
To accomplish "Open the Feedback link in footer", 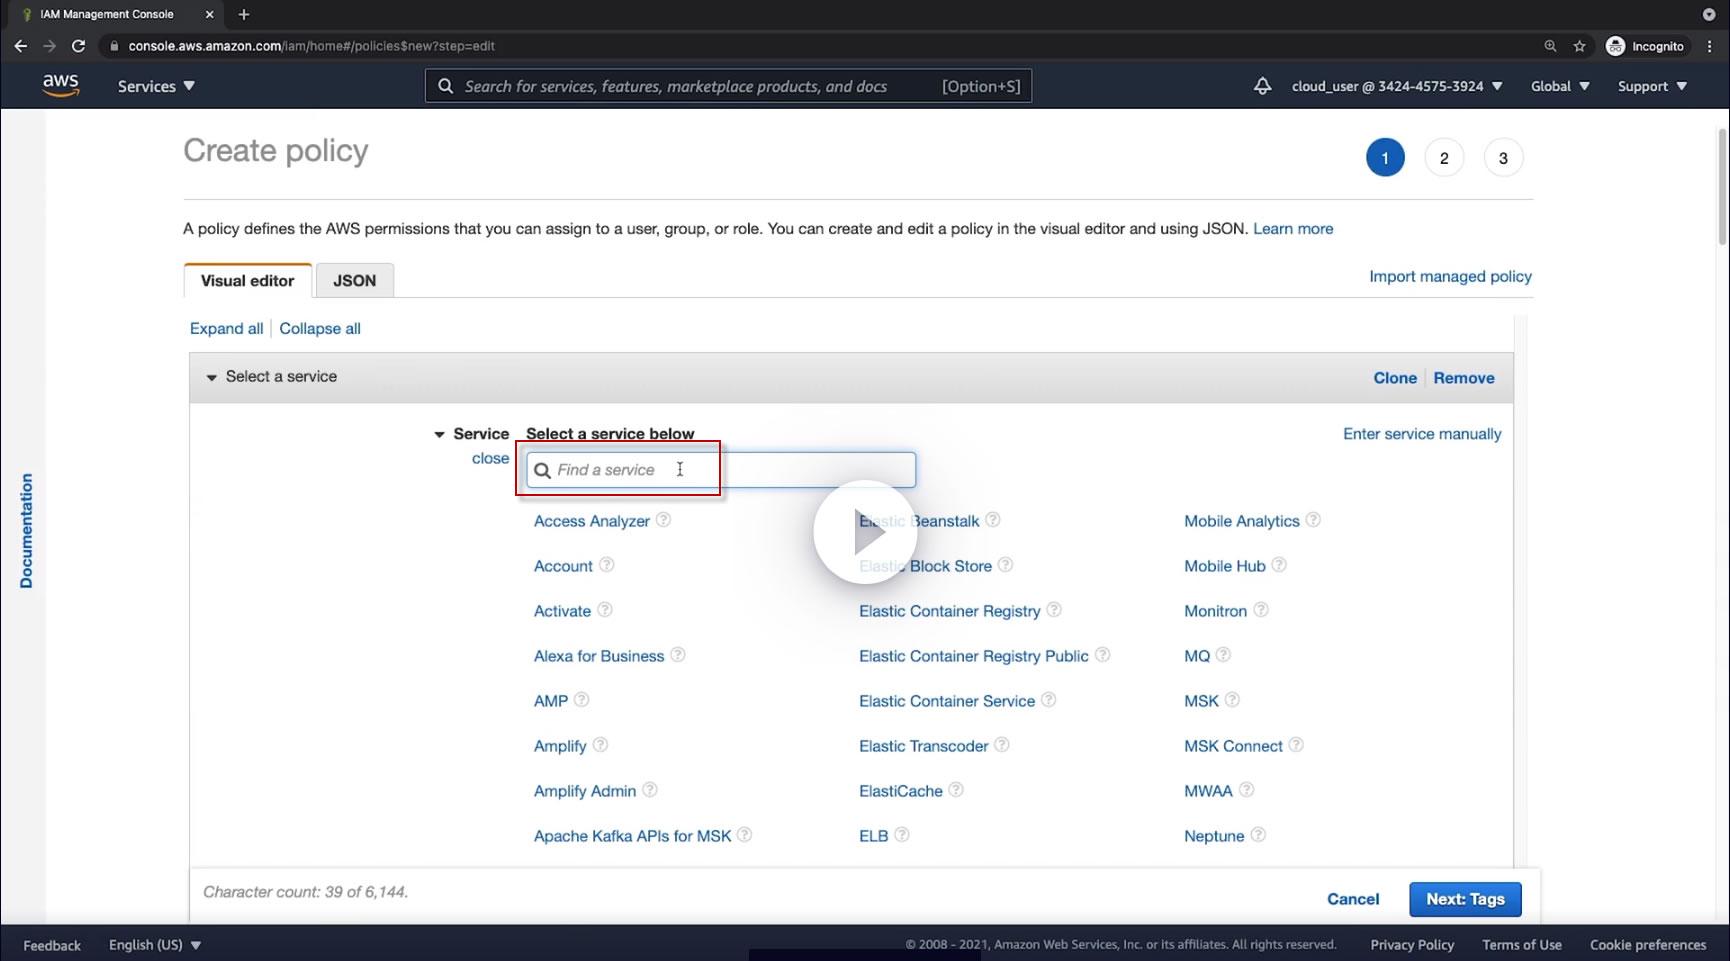I will click(x=52, y=945).
